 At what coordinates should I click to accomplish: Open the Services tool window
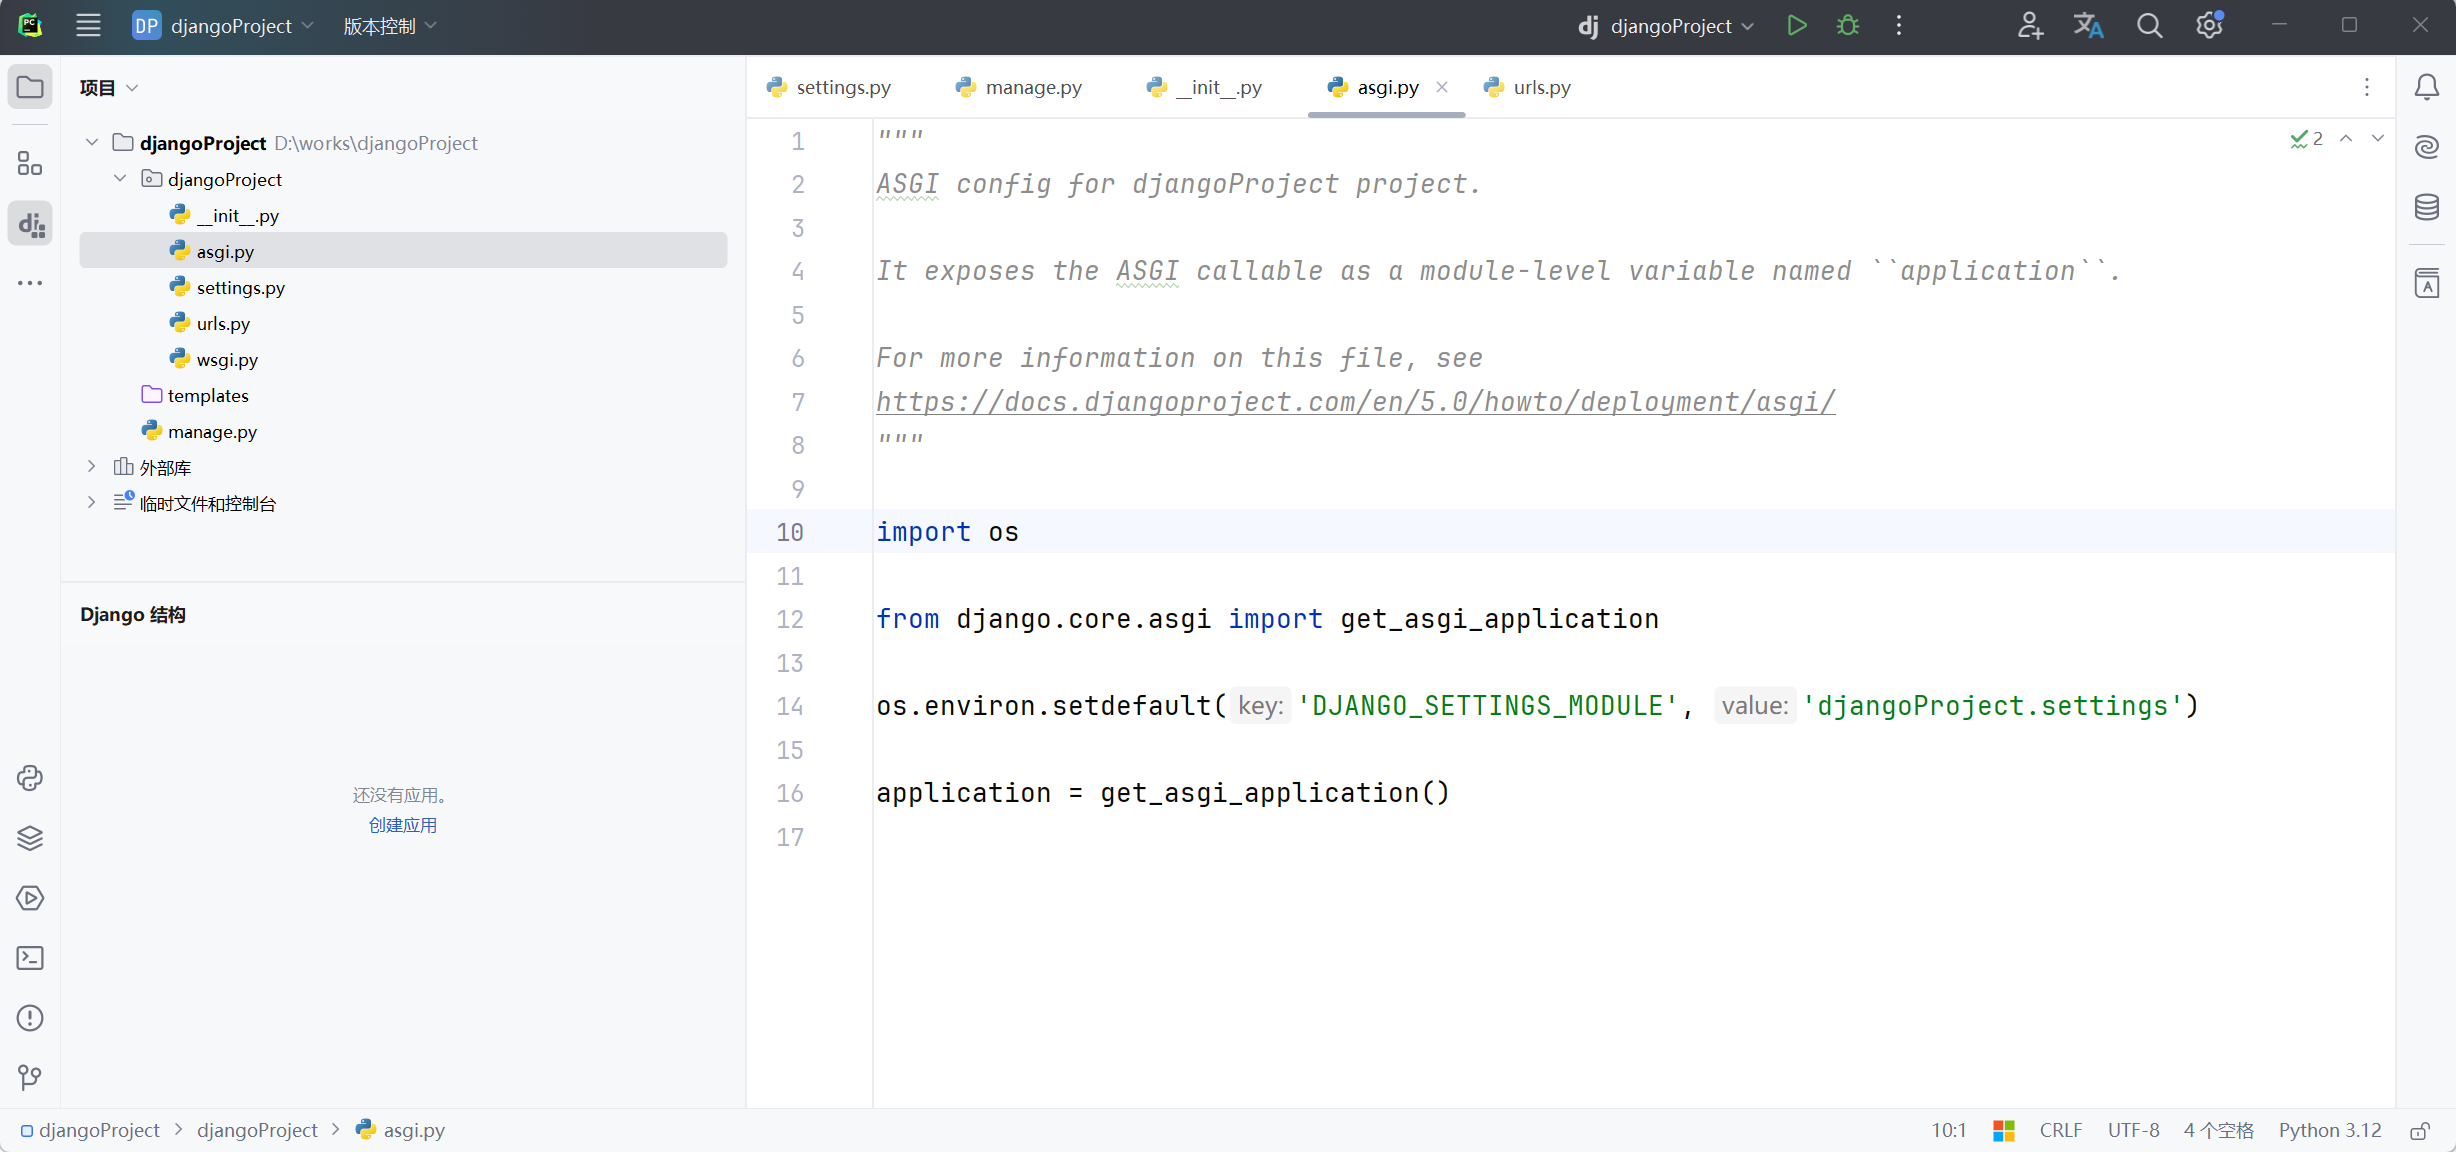click(30, 898)
